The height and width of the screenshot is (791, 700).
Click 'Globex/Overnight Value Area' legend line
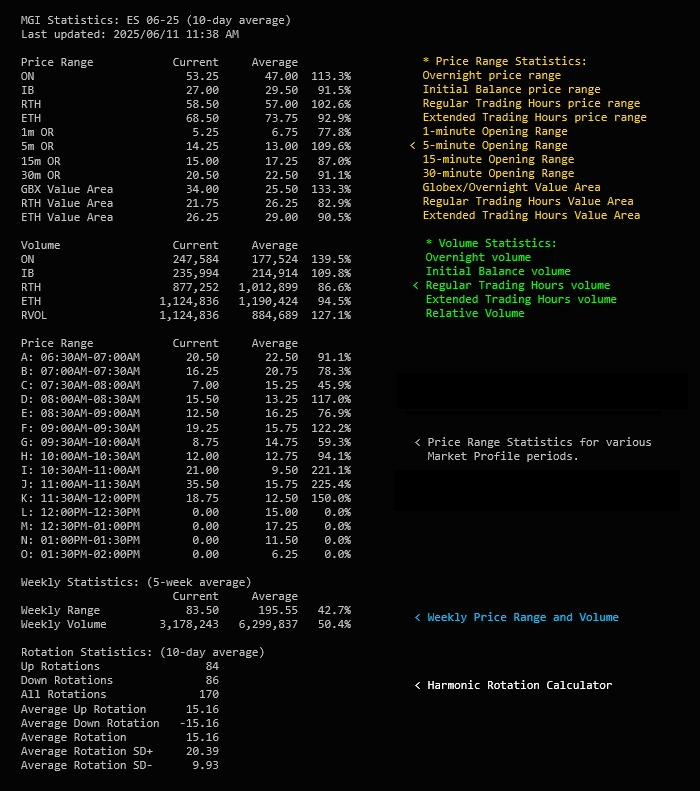(511, 187)
